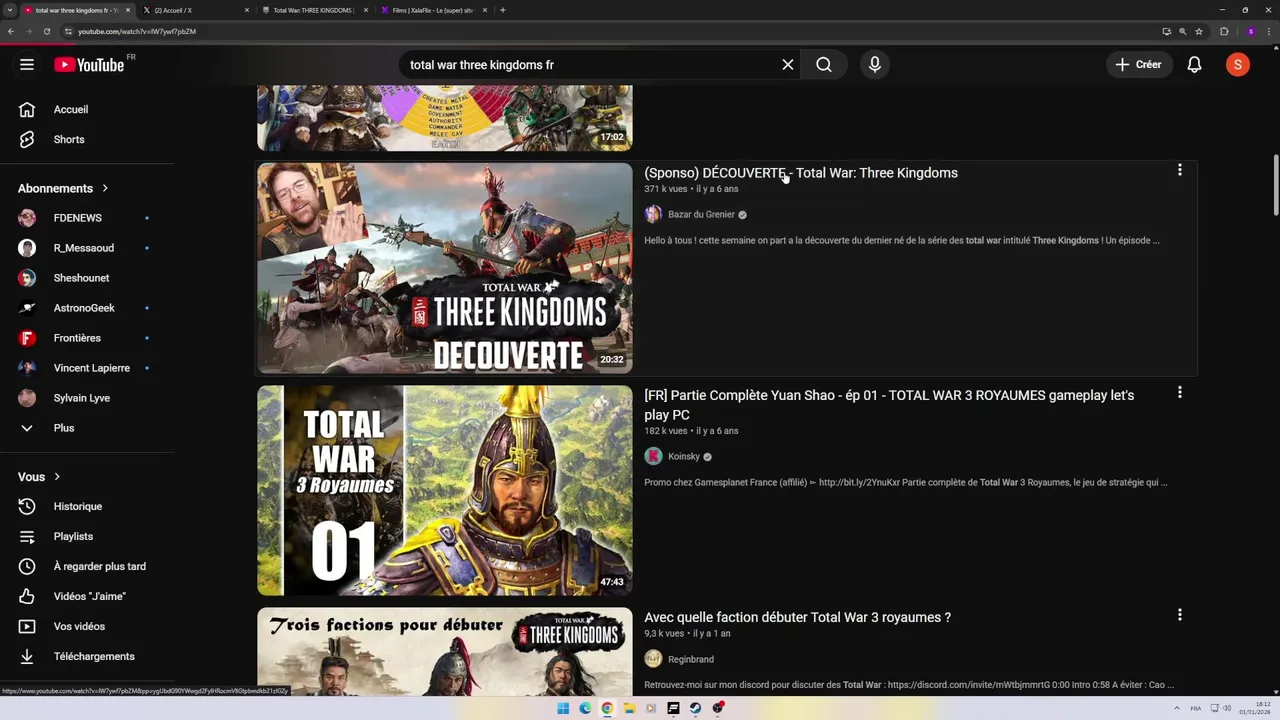1280x720 pixels.
Task: Open the Three Kingdoms DECOUVERTE thumbnail
Action: tap(445, 268)
